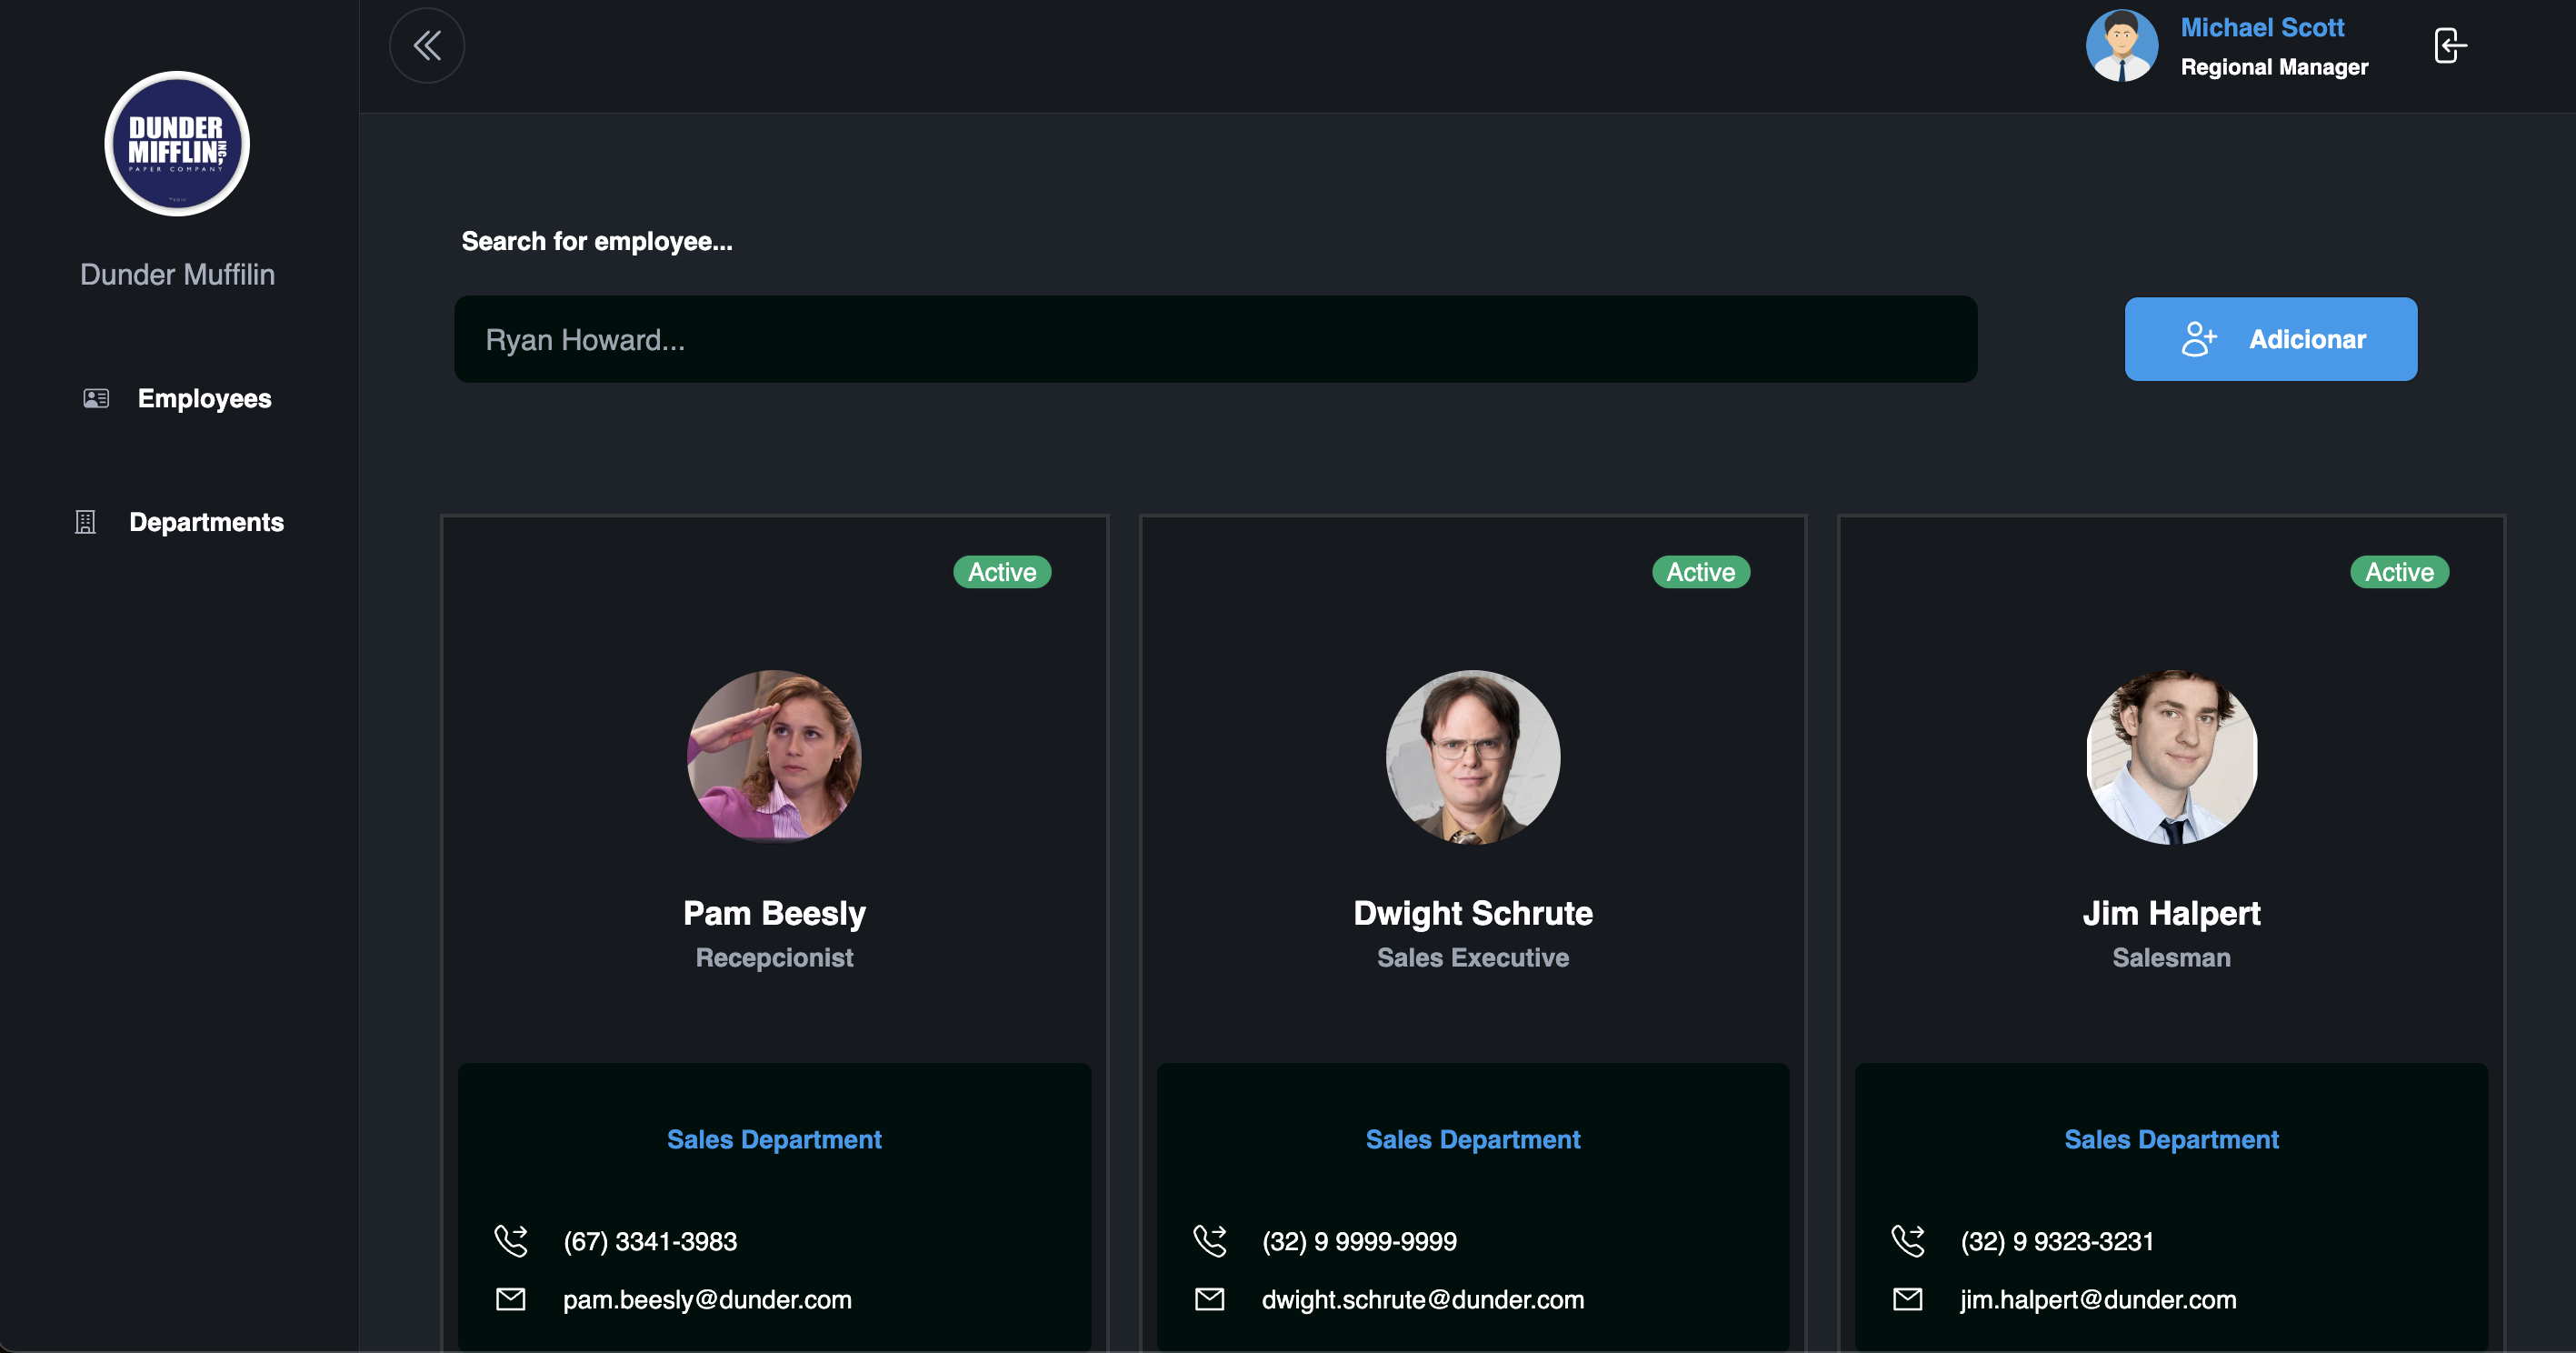The height and width of the screenshot is (1353, 2576).
Task: Click phone number (67) 3341-3983
Action: 650,1241
